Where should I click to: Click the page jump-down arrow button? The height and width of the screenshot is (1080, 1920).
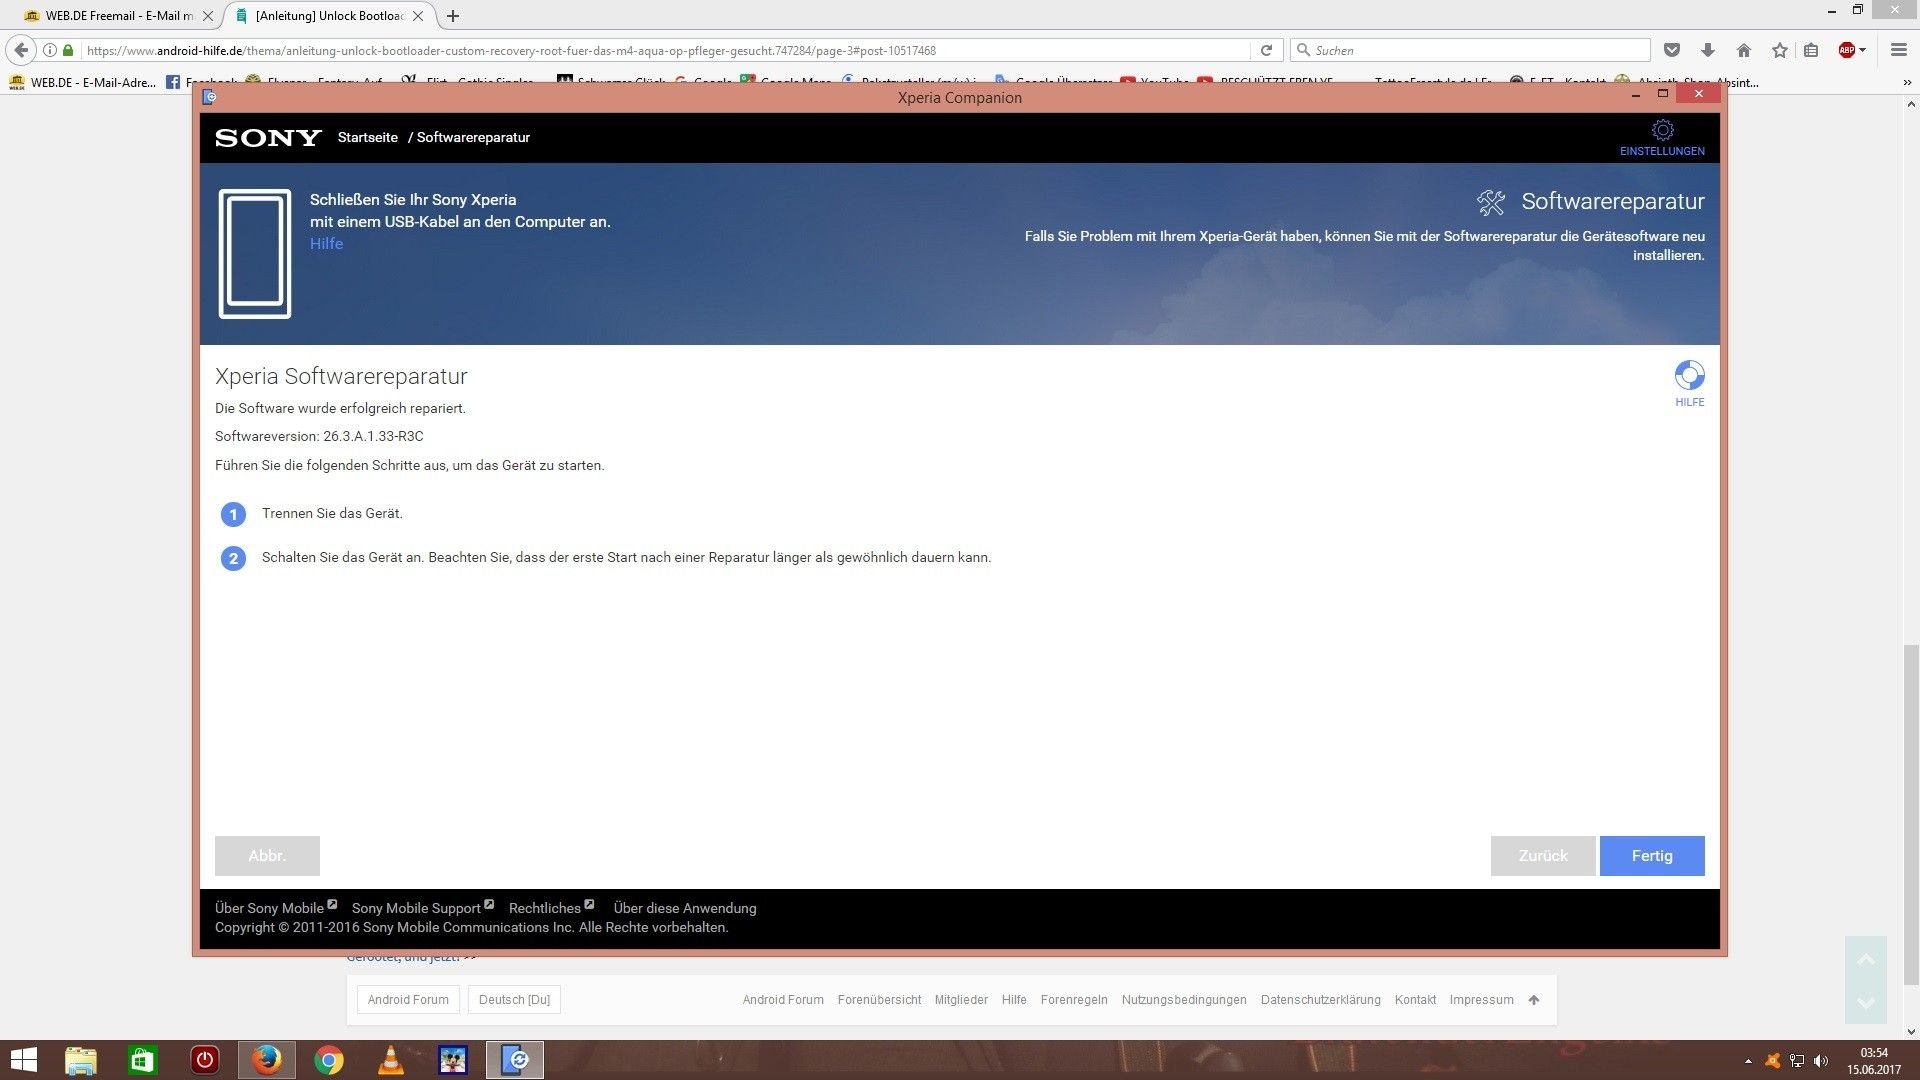1866,1002
